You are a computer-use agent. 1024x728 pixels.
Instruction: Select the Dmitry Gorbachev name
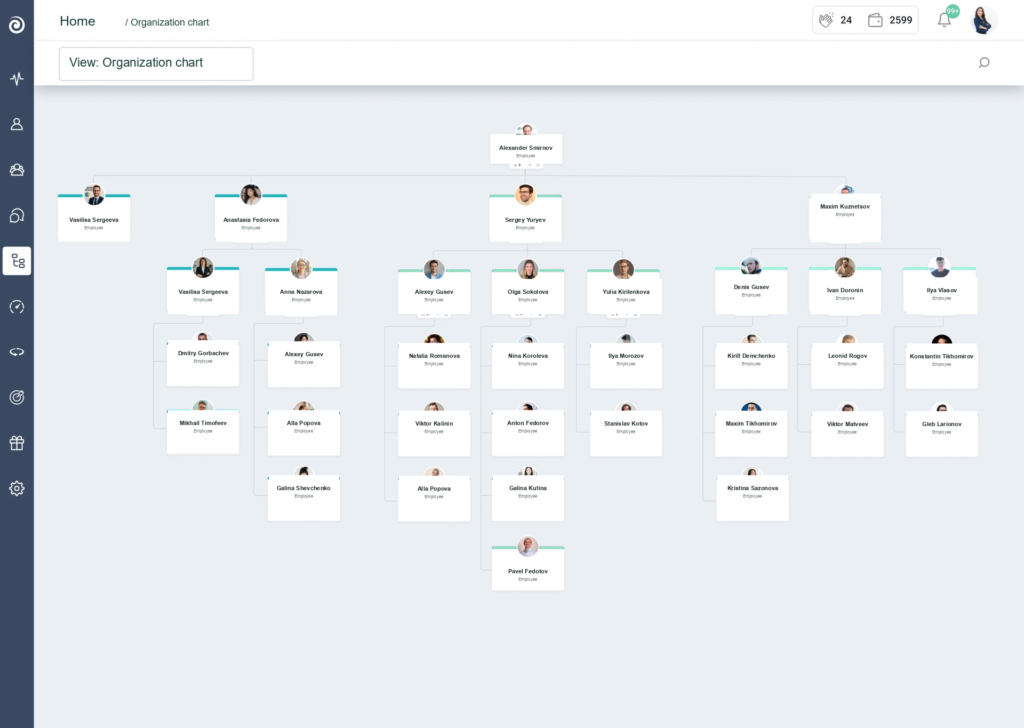click(203, 353)
